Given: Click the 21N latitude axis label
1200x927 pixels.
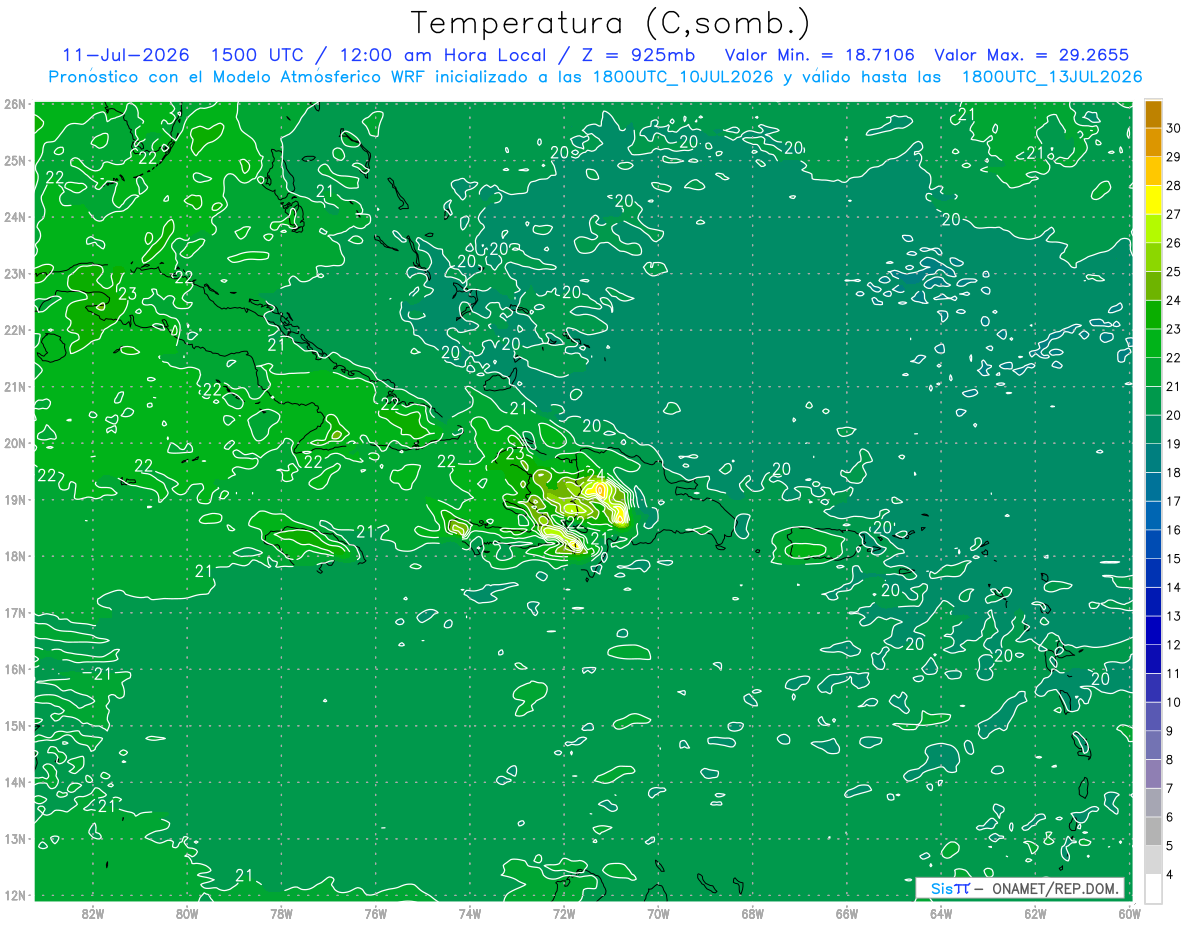Looking at the screenshot, I should click(x=15, y=386).
